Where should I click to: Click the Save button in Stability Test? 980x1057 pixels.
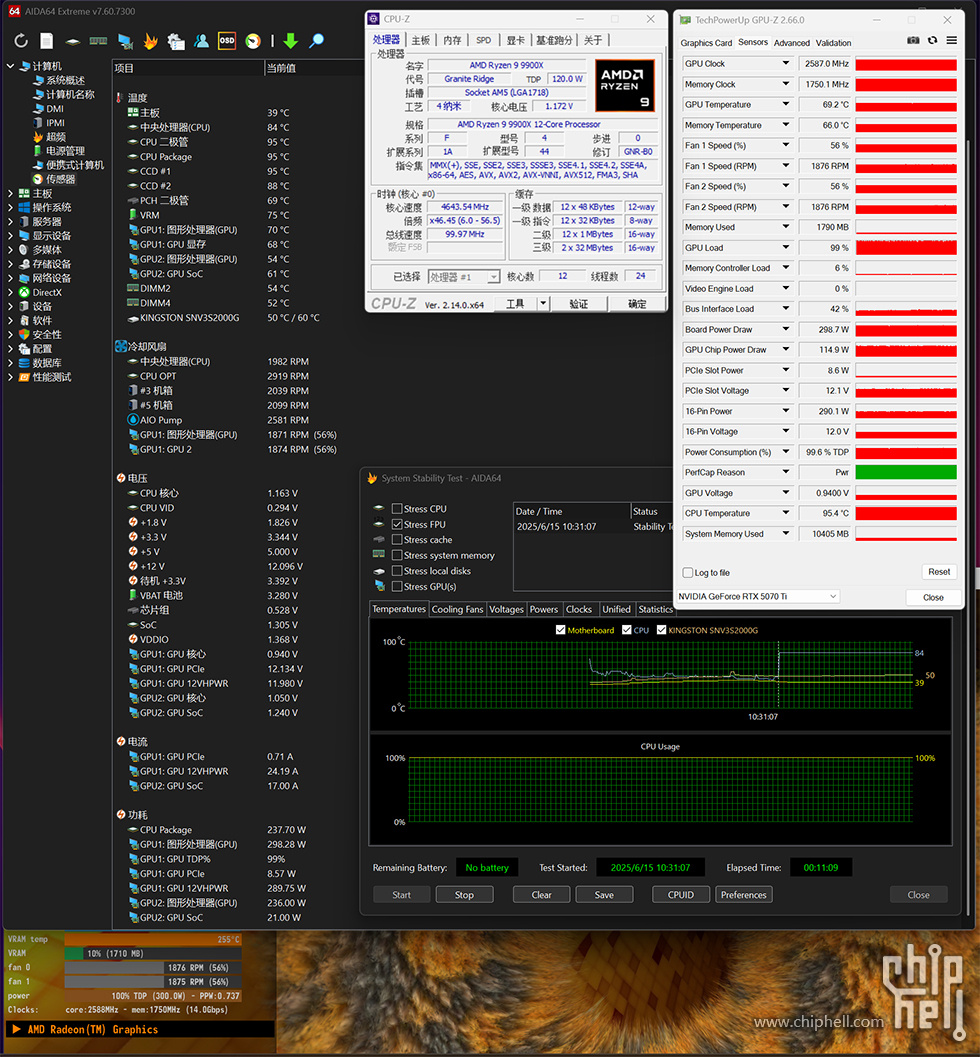coord(604,895)
